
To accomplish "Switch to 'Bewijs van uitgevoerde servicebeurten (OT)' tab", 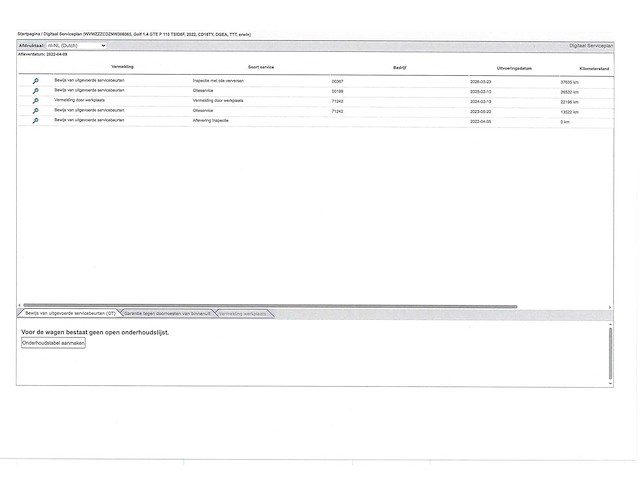I will [x=70, y=313].
